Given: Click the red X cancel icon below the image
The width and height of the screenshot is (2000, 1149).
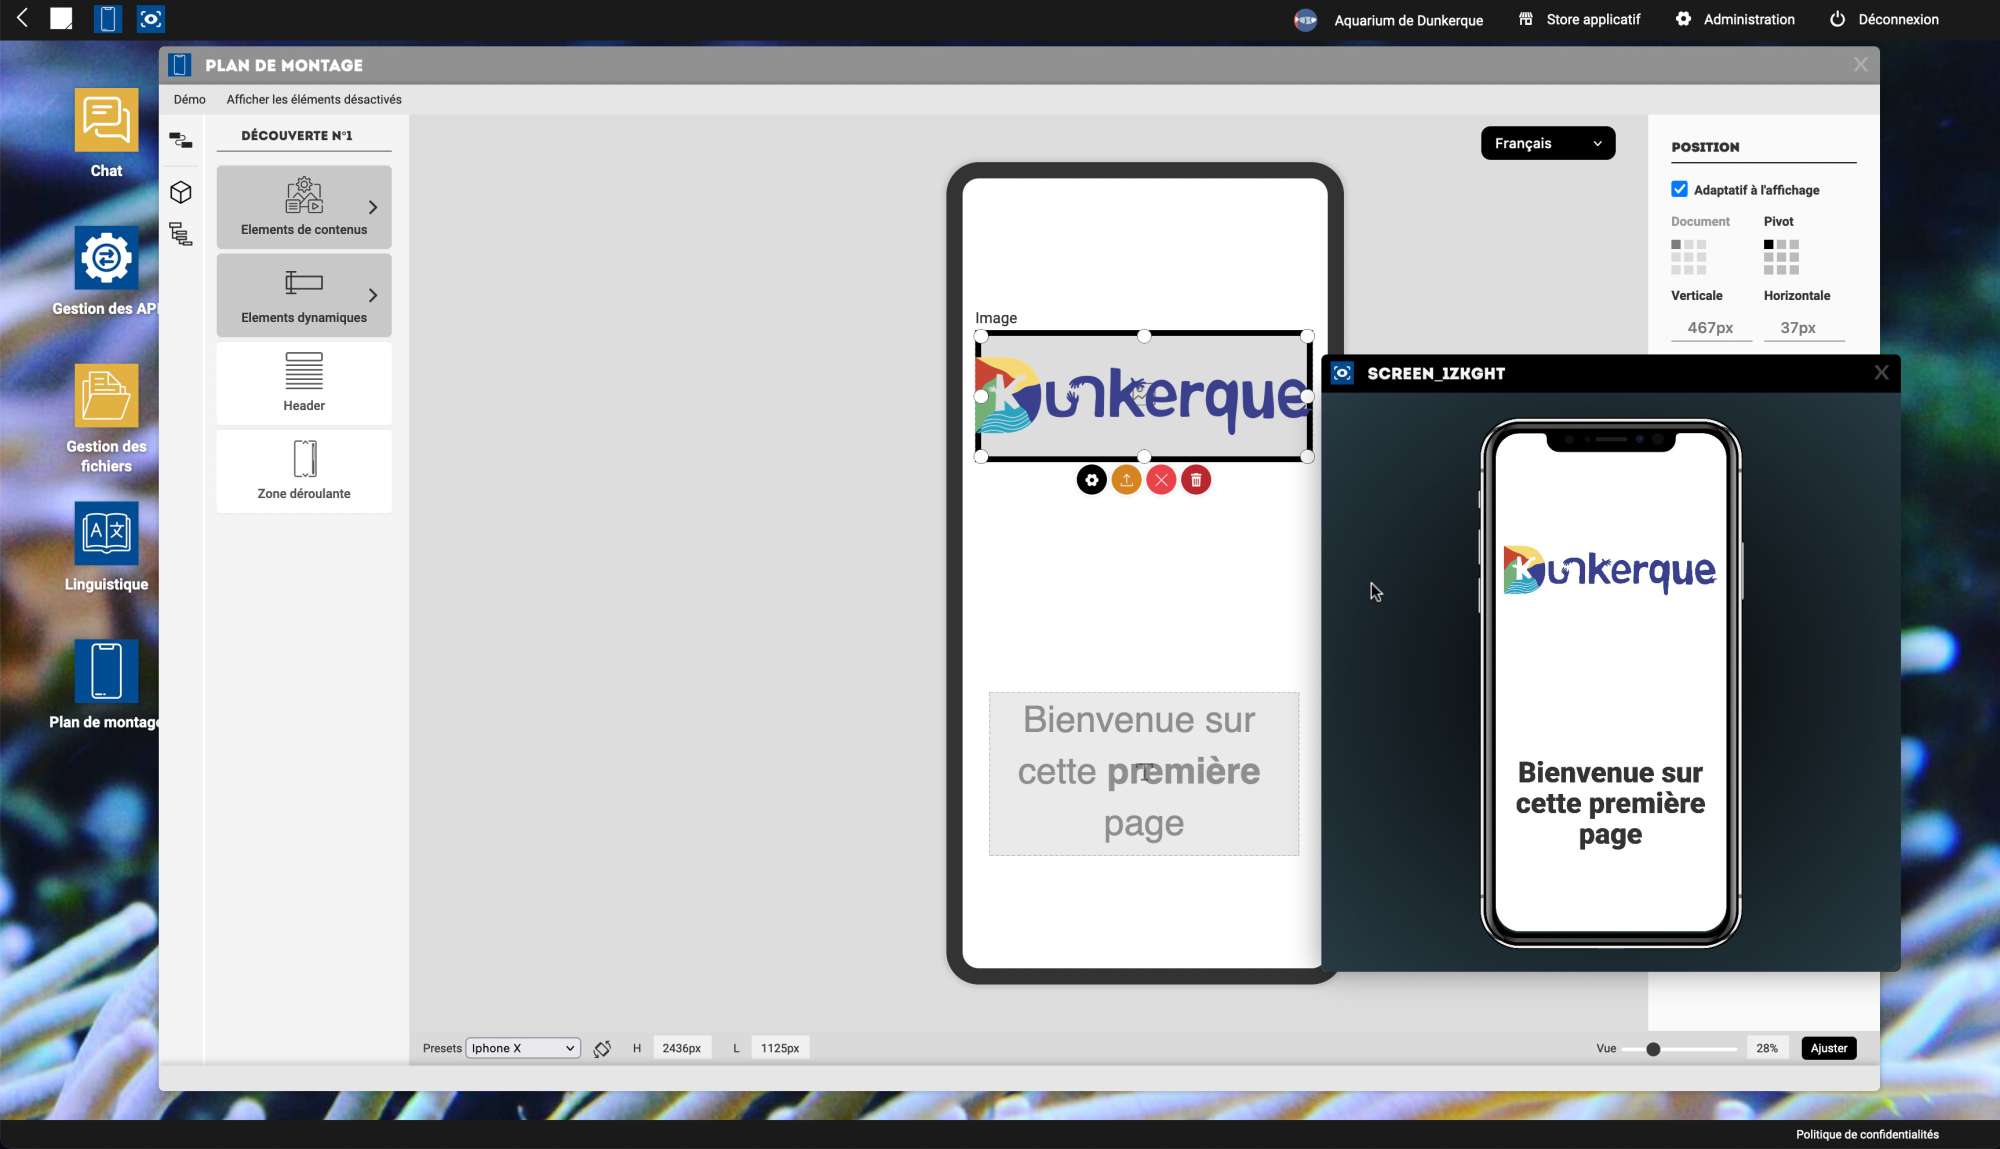Looking at the screenshot, I should pos(1161,480).
